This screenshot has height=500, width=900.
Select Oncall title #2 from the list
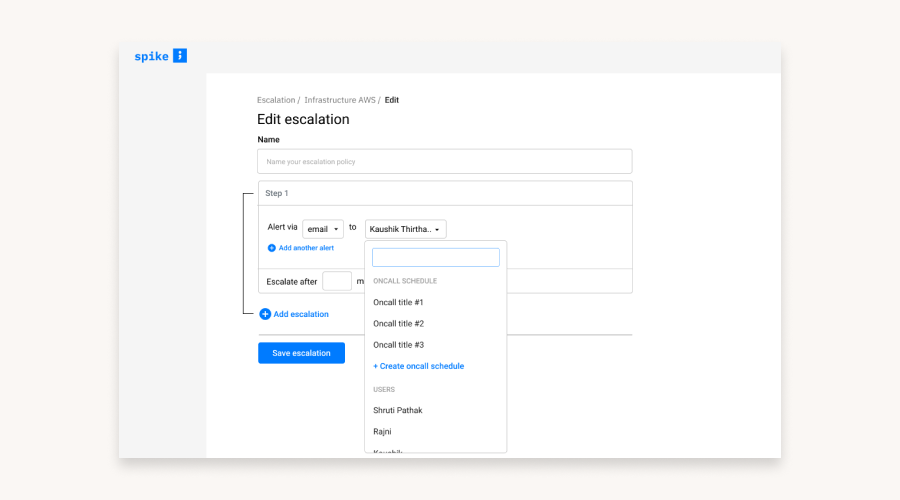(398, 324)
